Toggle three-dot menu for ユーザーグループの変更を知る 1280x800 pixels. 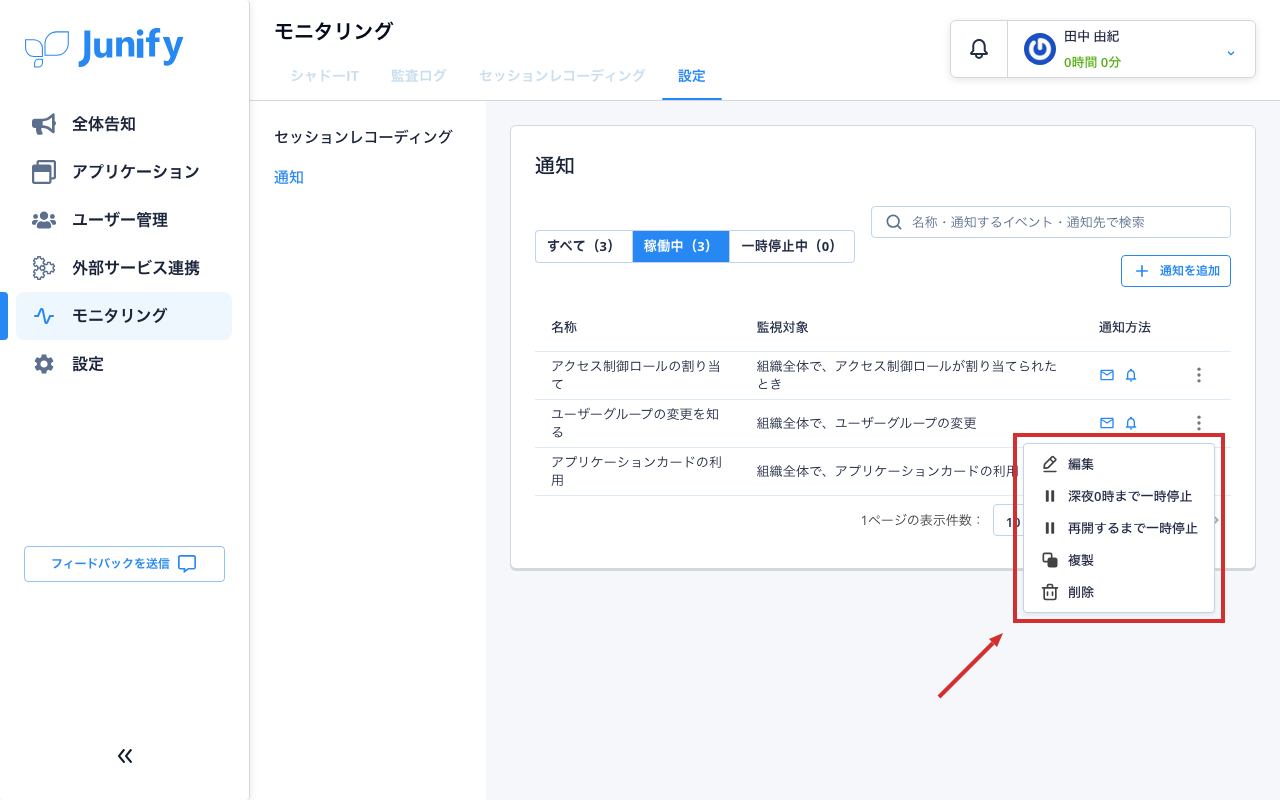pos(1198,423)
